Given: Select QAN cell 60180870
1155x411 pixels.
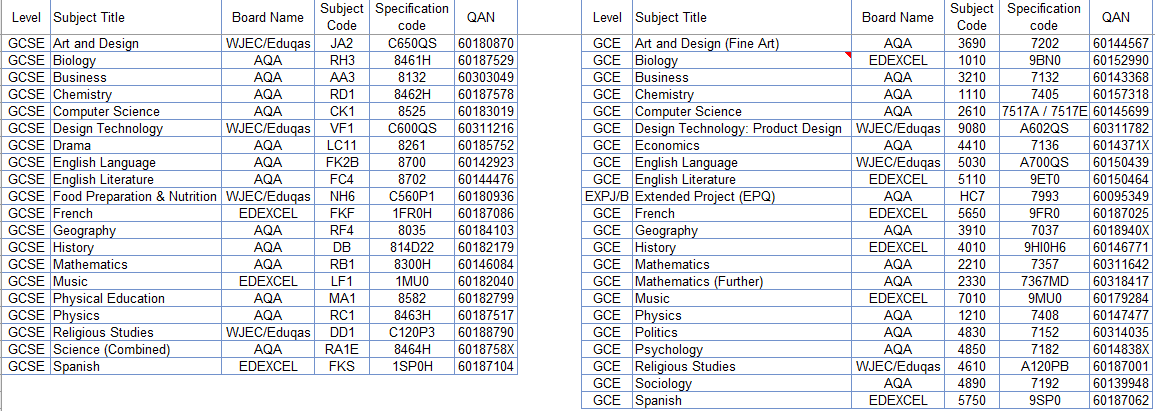Looking at the screenshot, I should click(486, 43).
